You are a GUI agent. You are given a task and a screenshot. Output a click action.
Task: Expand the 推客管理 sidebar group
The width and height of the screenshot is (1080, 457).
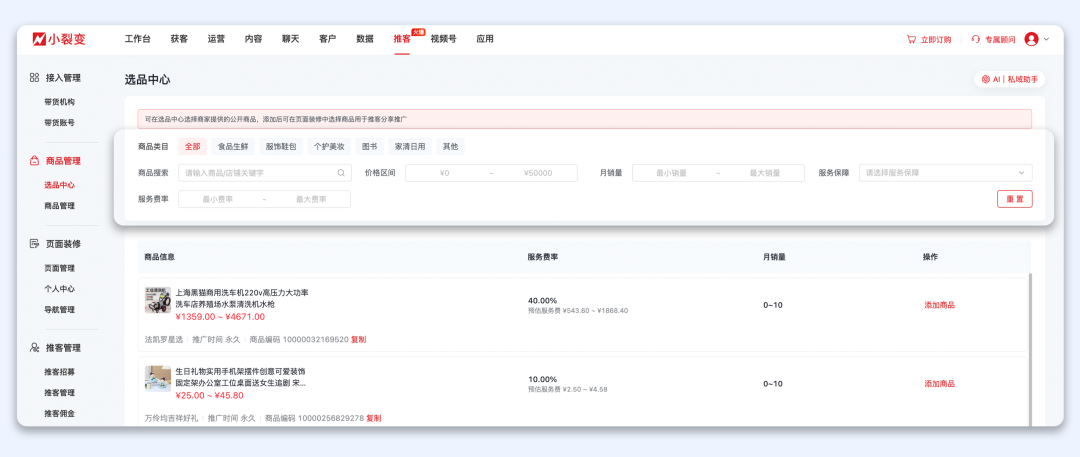[x=62, y=347]
